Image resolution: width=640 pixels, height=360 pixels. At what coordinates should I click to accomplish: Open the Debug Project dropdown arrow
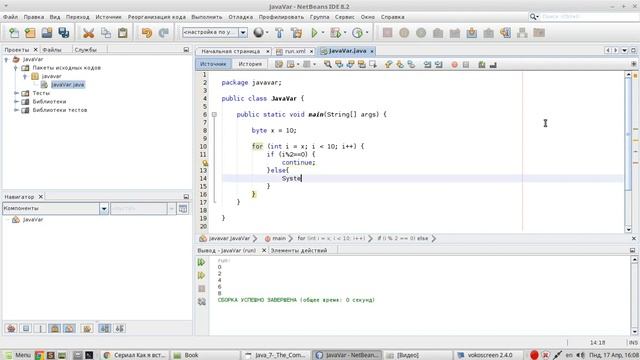tap(345, 33)
